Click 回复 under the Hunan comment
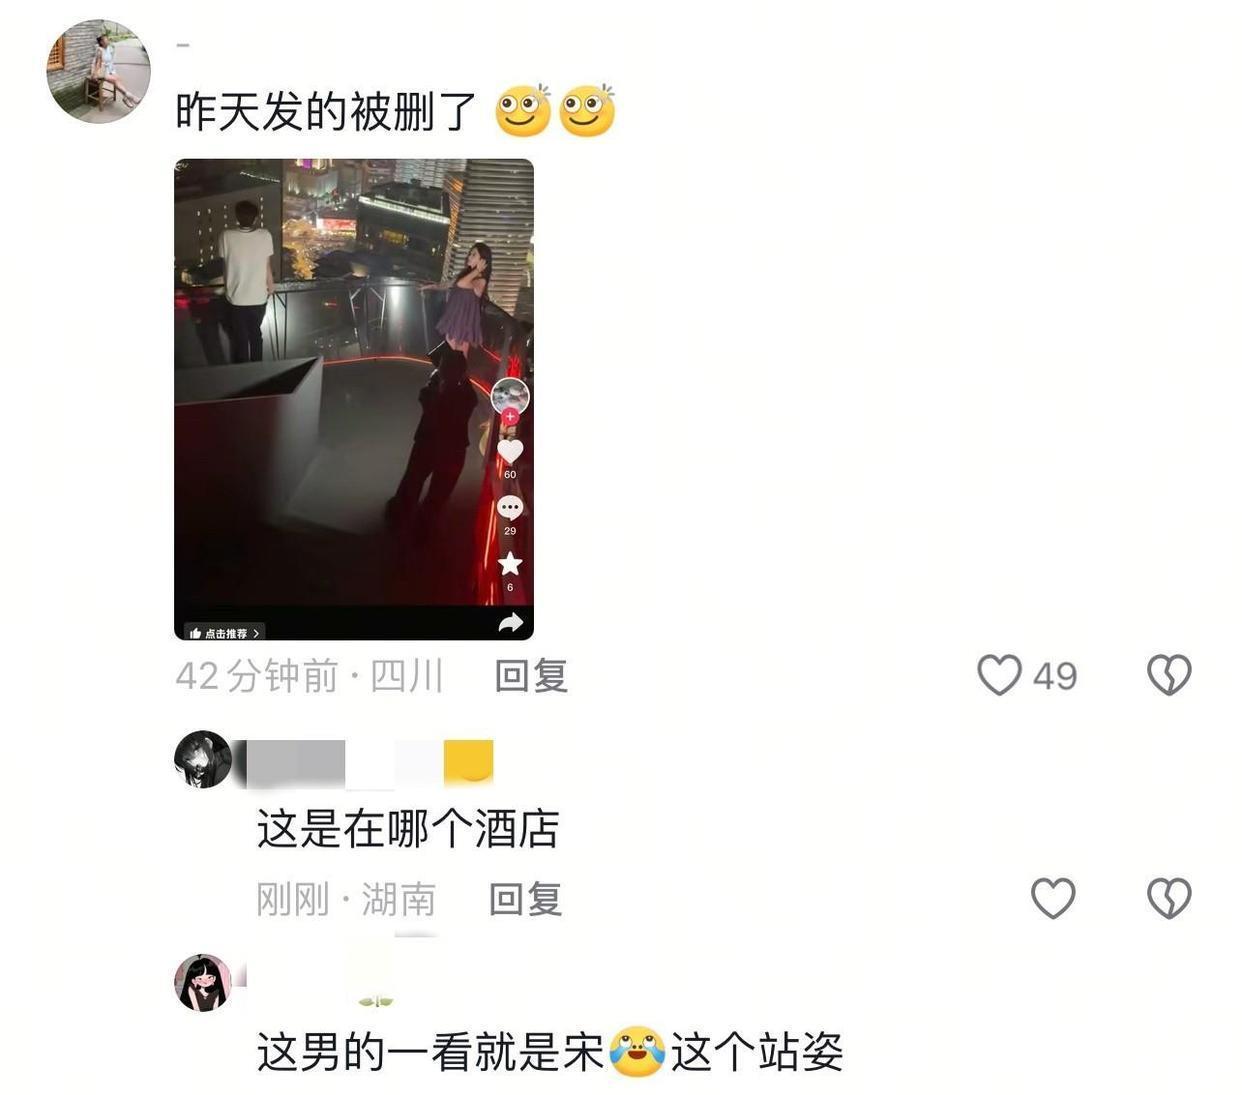 pyautogui.click(x=525, y=899)
